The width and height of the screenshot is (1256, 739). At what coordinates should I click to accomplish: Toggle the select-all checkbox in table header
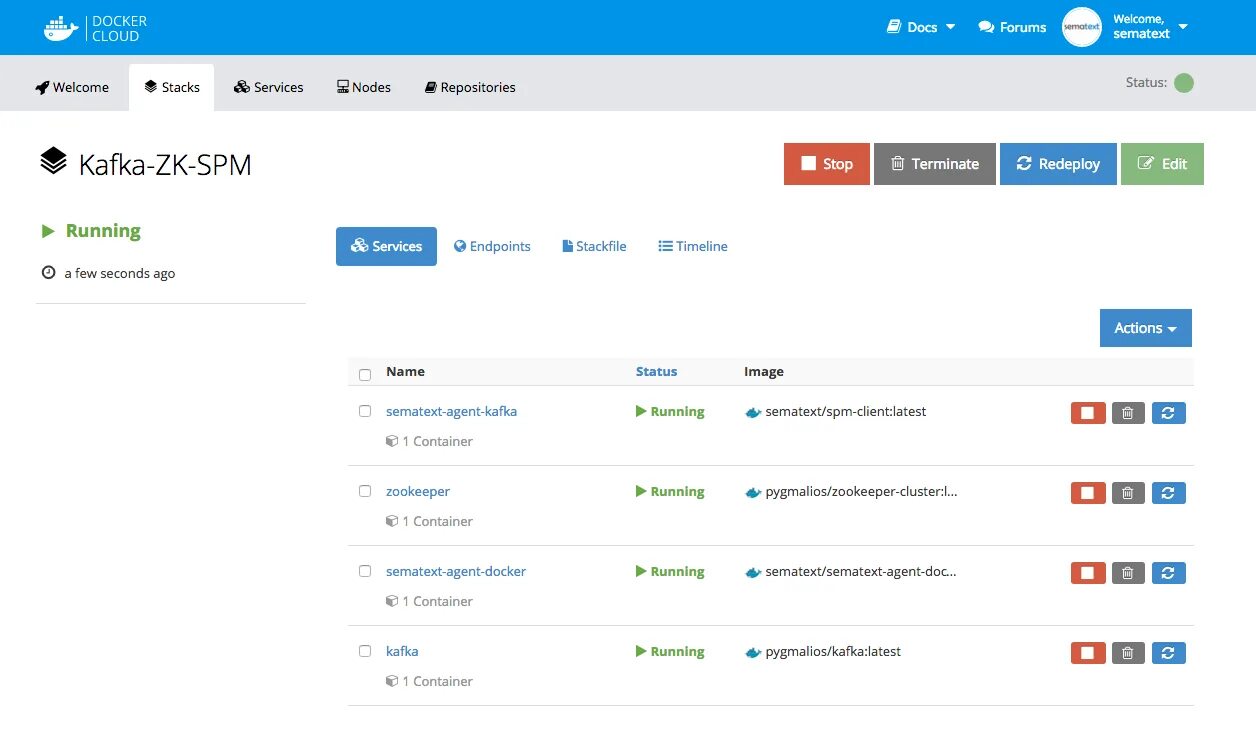365,374
